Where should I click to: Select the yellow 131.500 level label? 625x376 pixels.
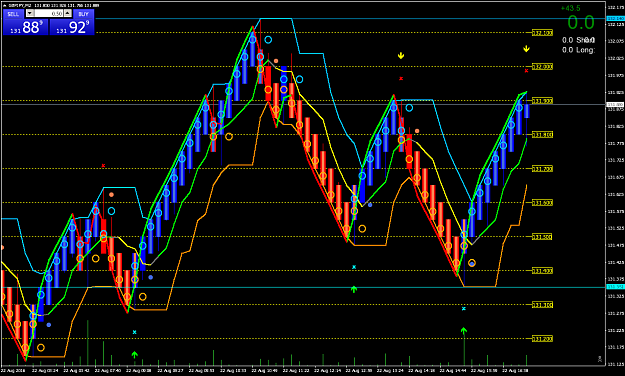(542, 237)
